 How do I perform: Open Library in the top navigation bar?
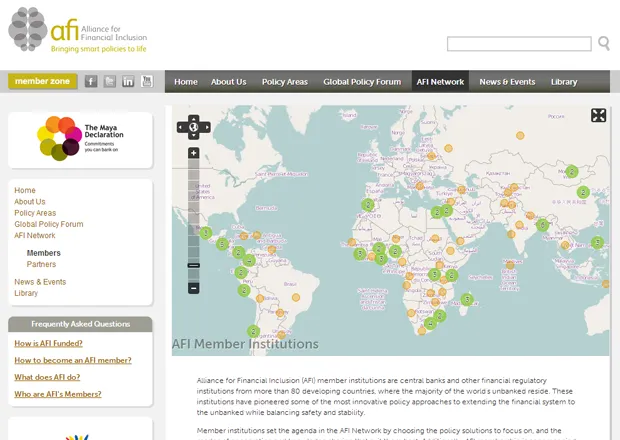coord(564,82)
